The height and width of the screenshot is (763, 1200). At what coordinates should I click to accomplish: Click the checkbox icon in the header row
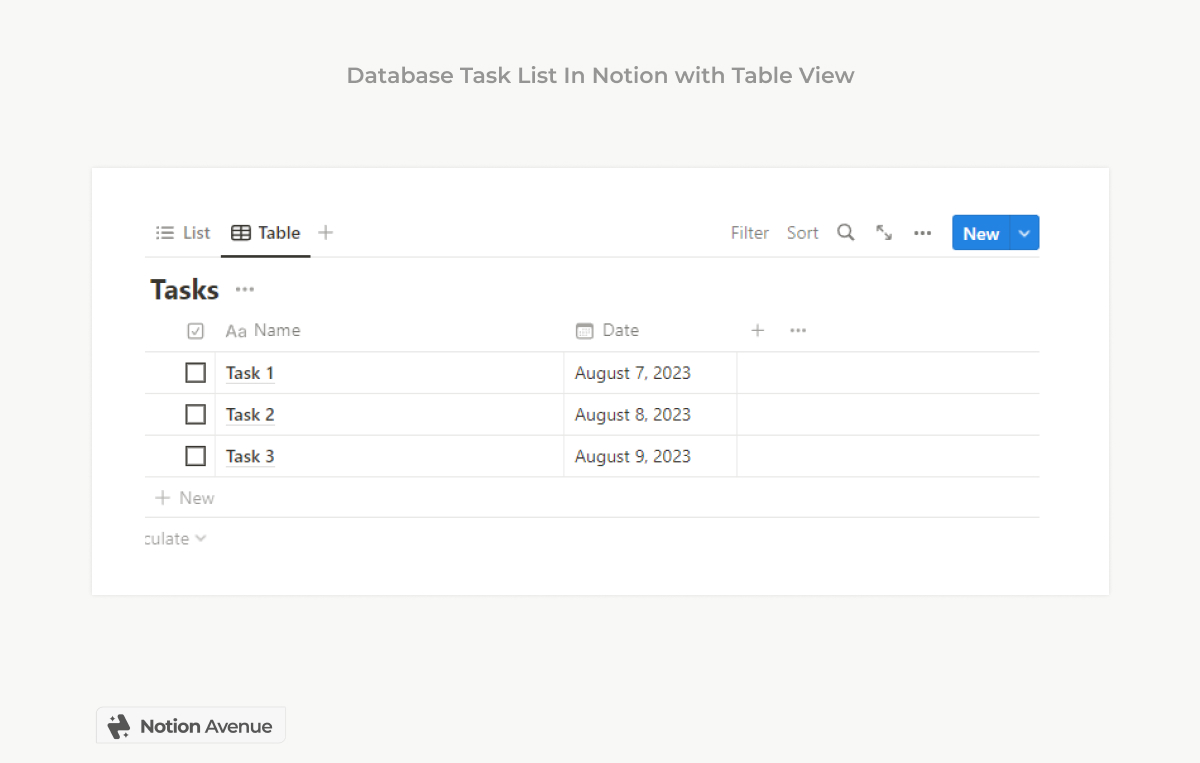(195, 330)
